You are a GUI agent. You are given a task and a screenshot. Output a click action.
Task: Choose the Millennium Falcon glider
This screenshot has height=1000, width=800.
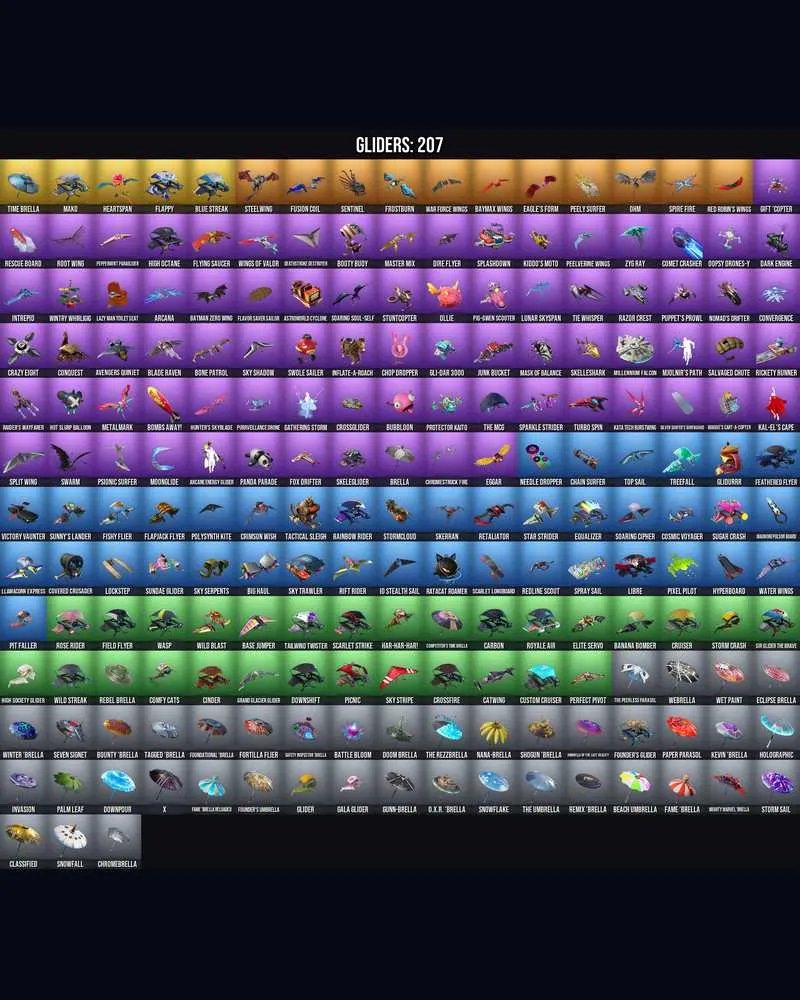coord(635,350)
